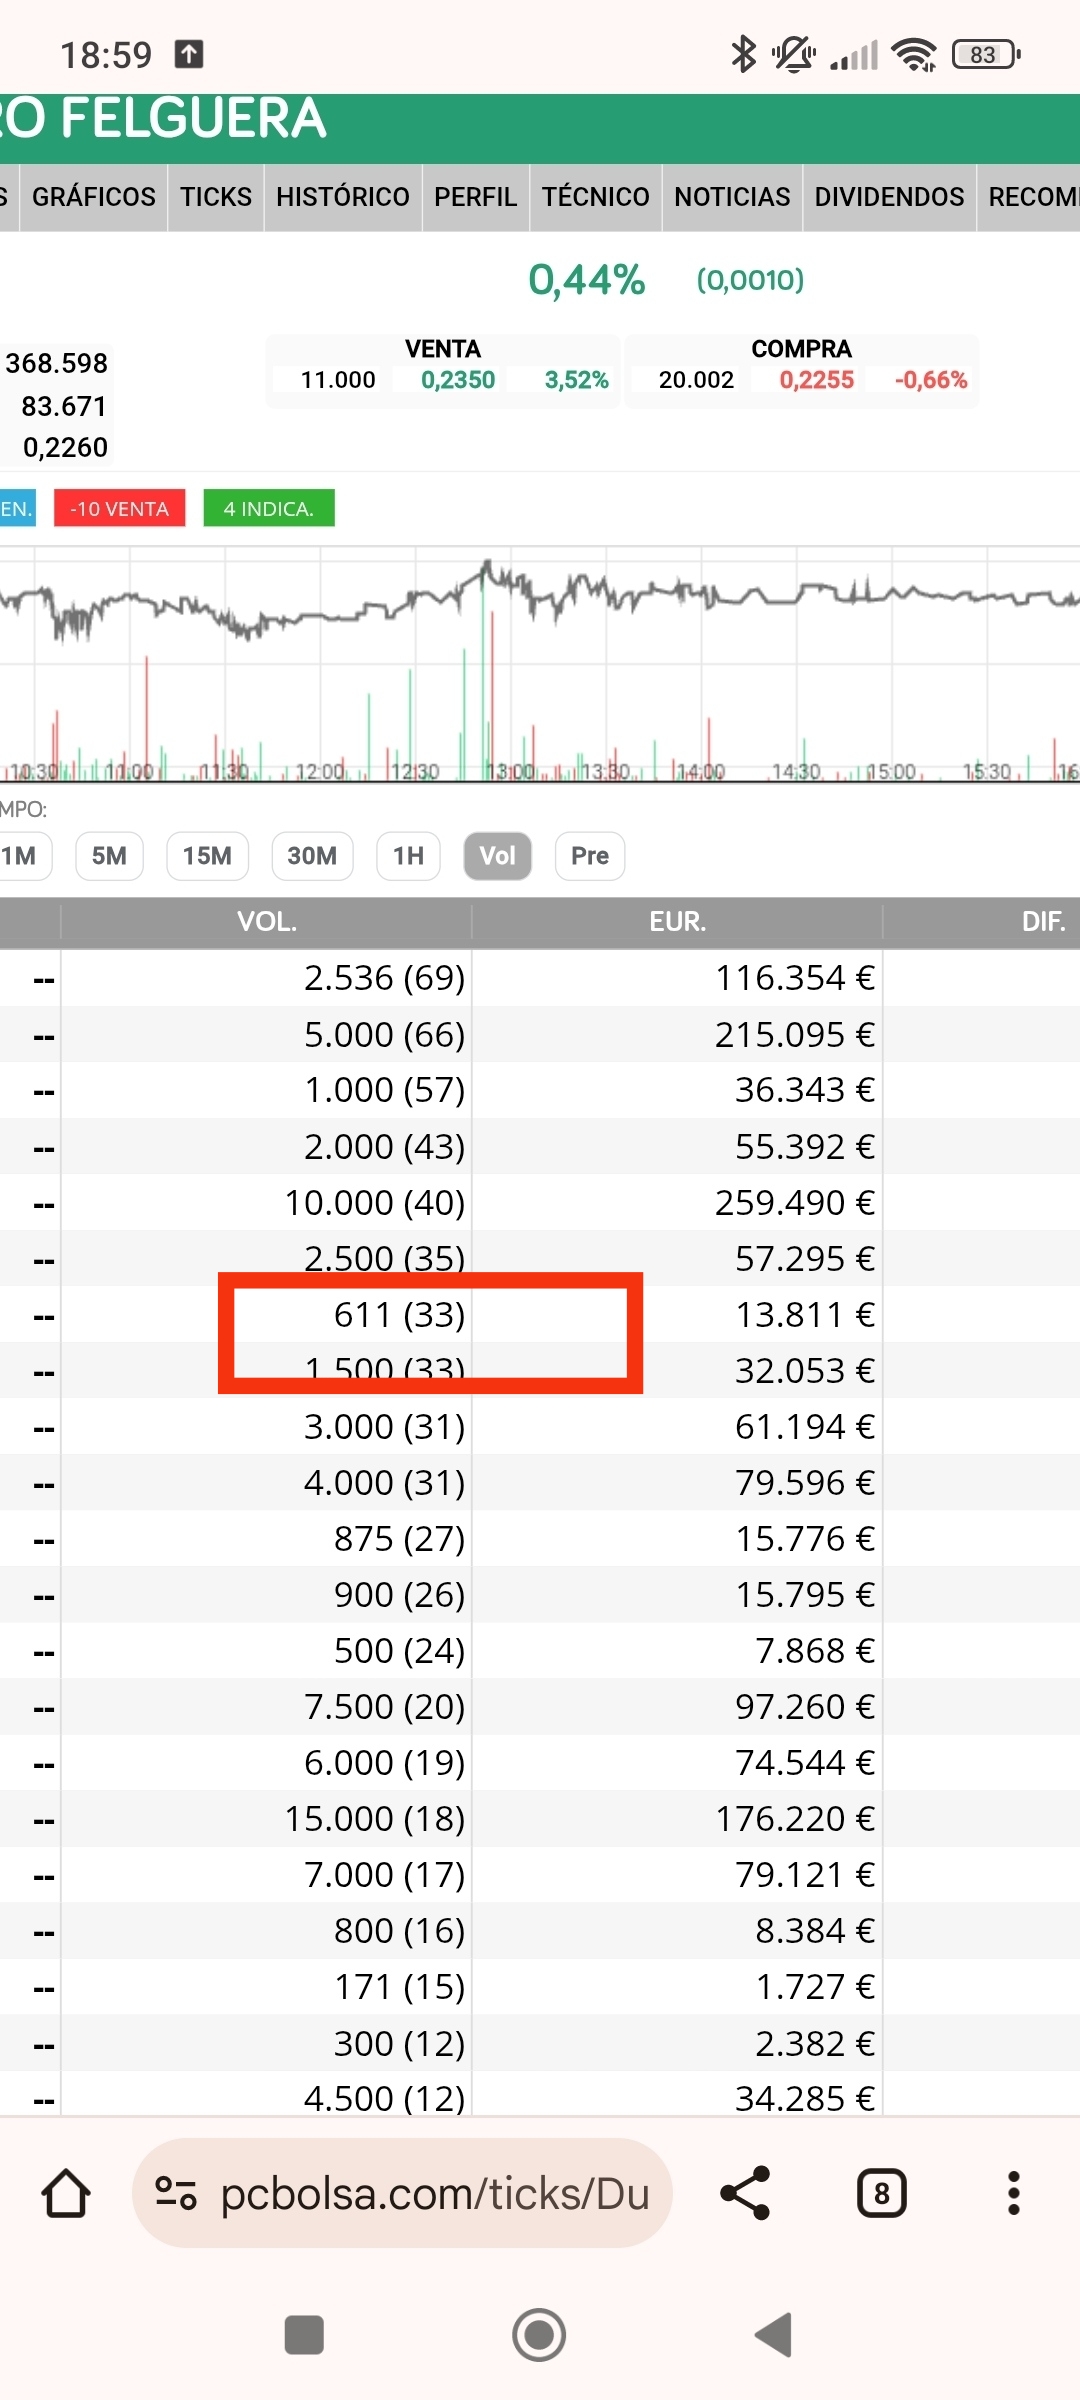The width and height of the screenshot is (1080, 2400).
Task: Open the HISTÓRICO tab
Action: (x=343, y=197)
